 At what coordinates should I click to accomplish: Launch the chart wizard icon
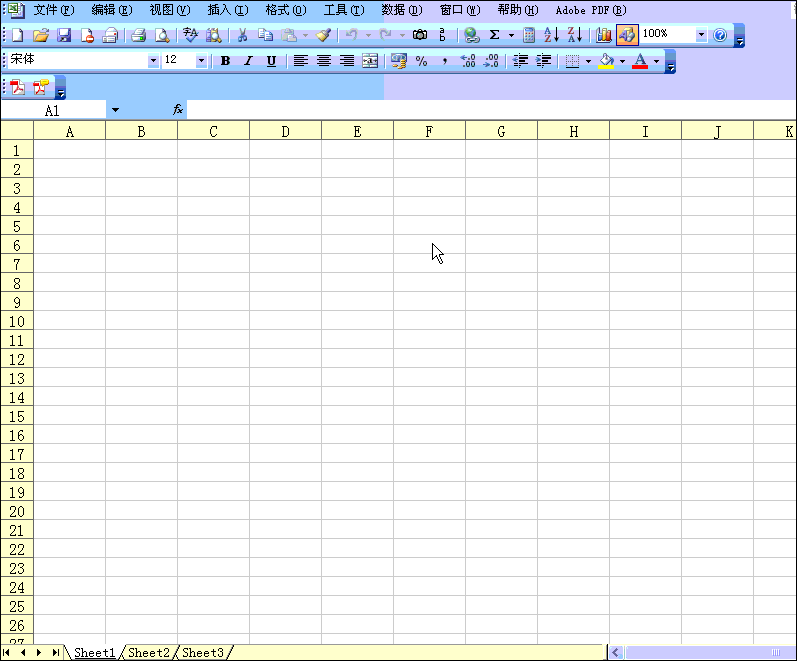point(604,35)
